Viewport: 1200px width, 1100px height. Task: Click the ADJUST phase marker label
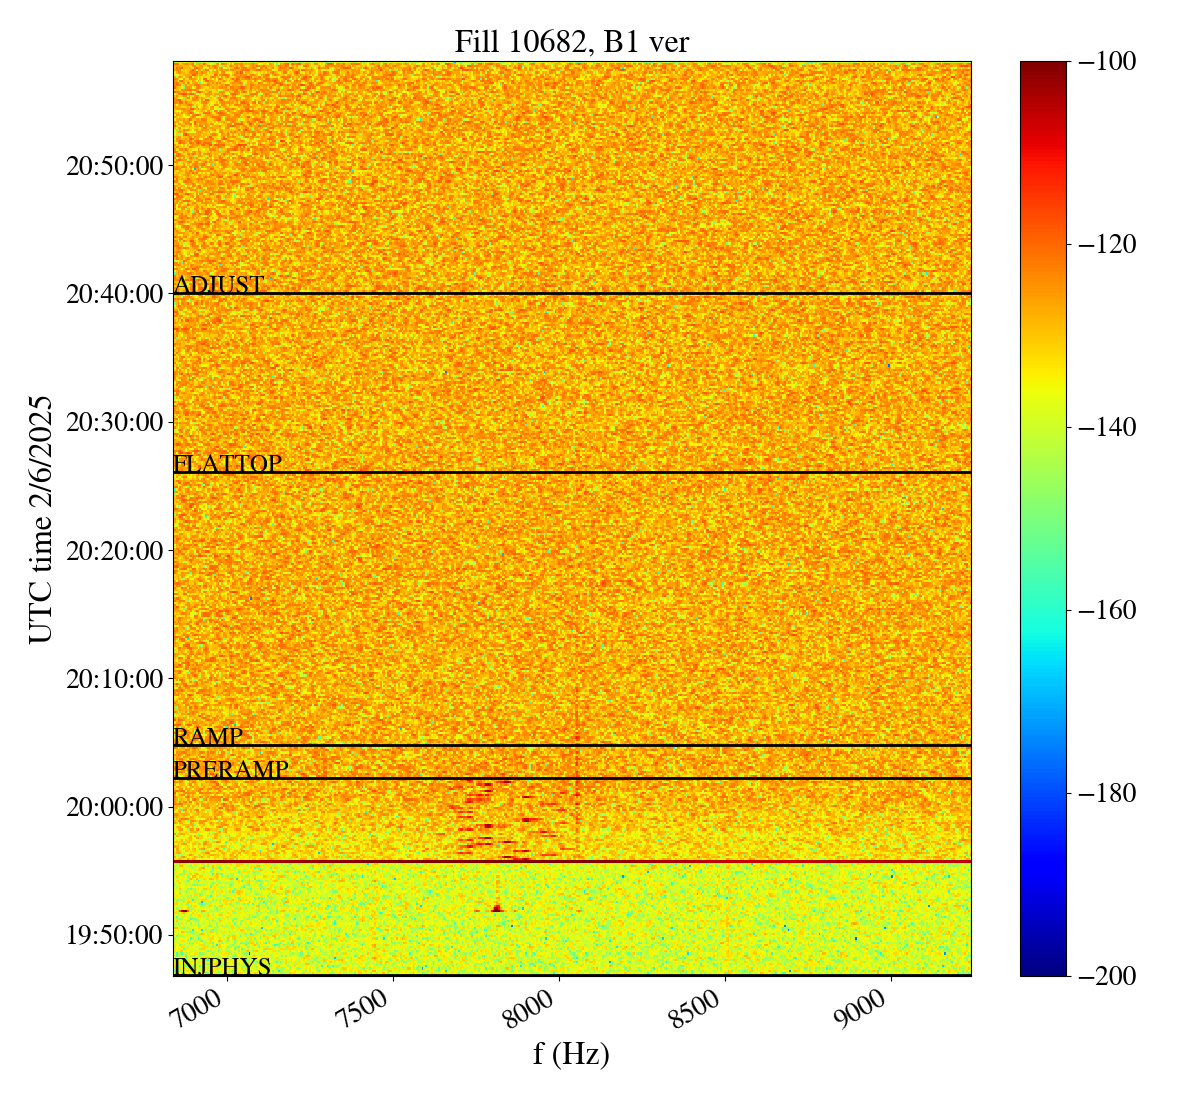point(219,285)
